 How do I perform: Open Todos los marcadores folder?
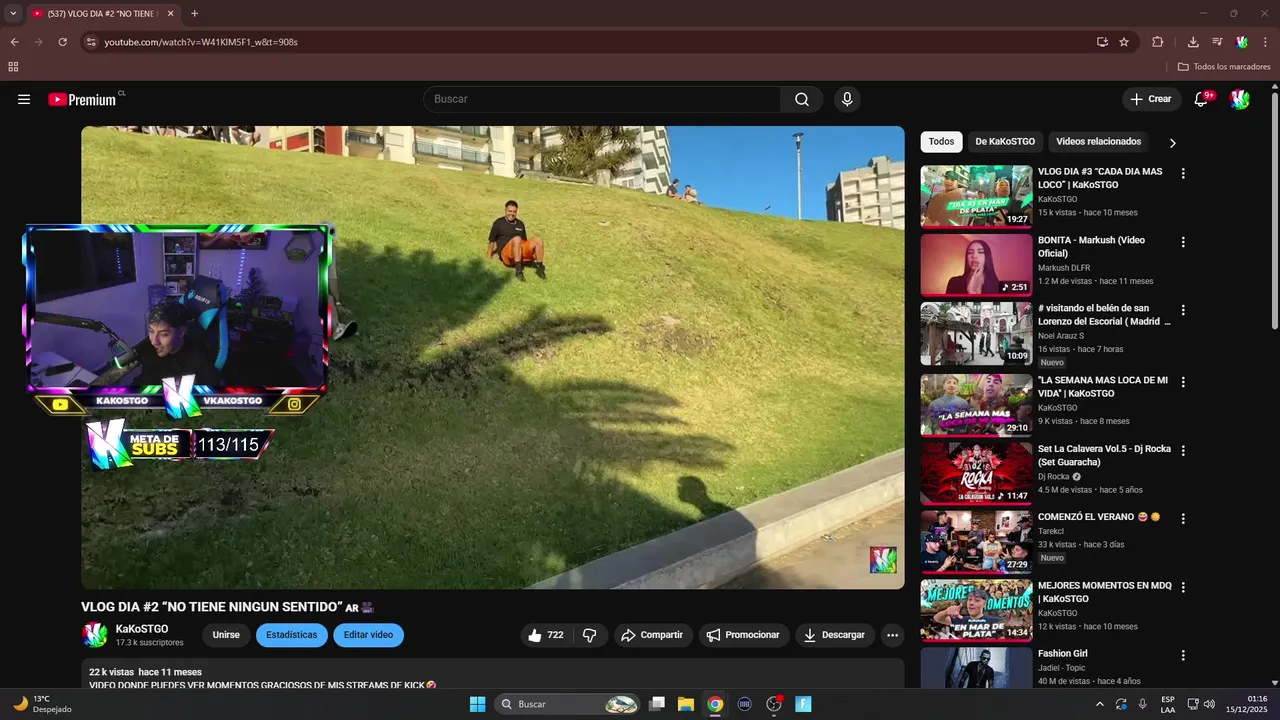coord(1224,67)
